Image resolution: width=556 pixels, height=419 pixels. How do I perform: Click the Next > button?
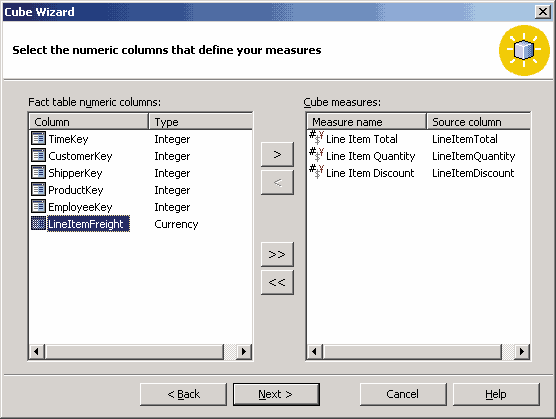[x=276, y=394]
